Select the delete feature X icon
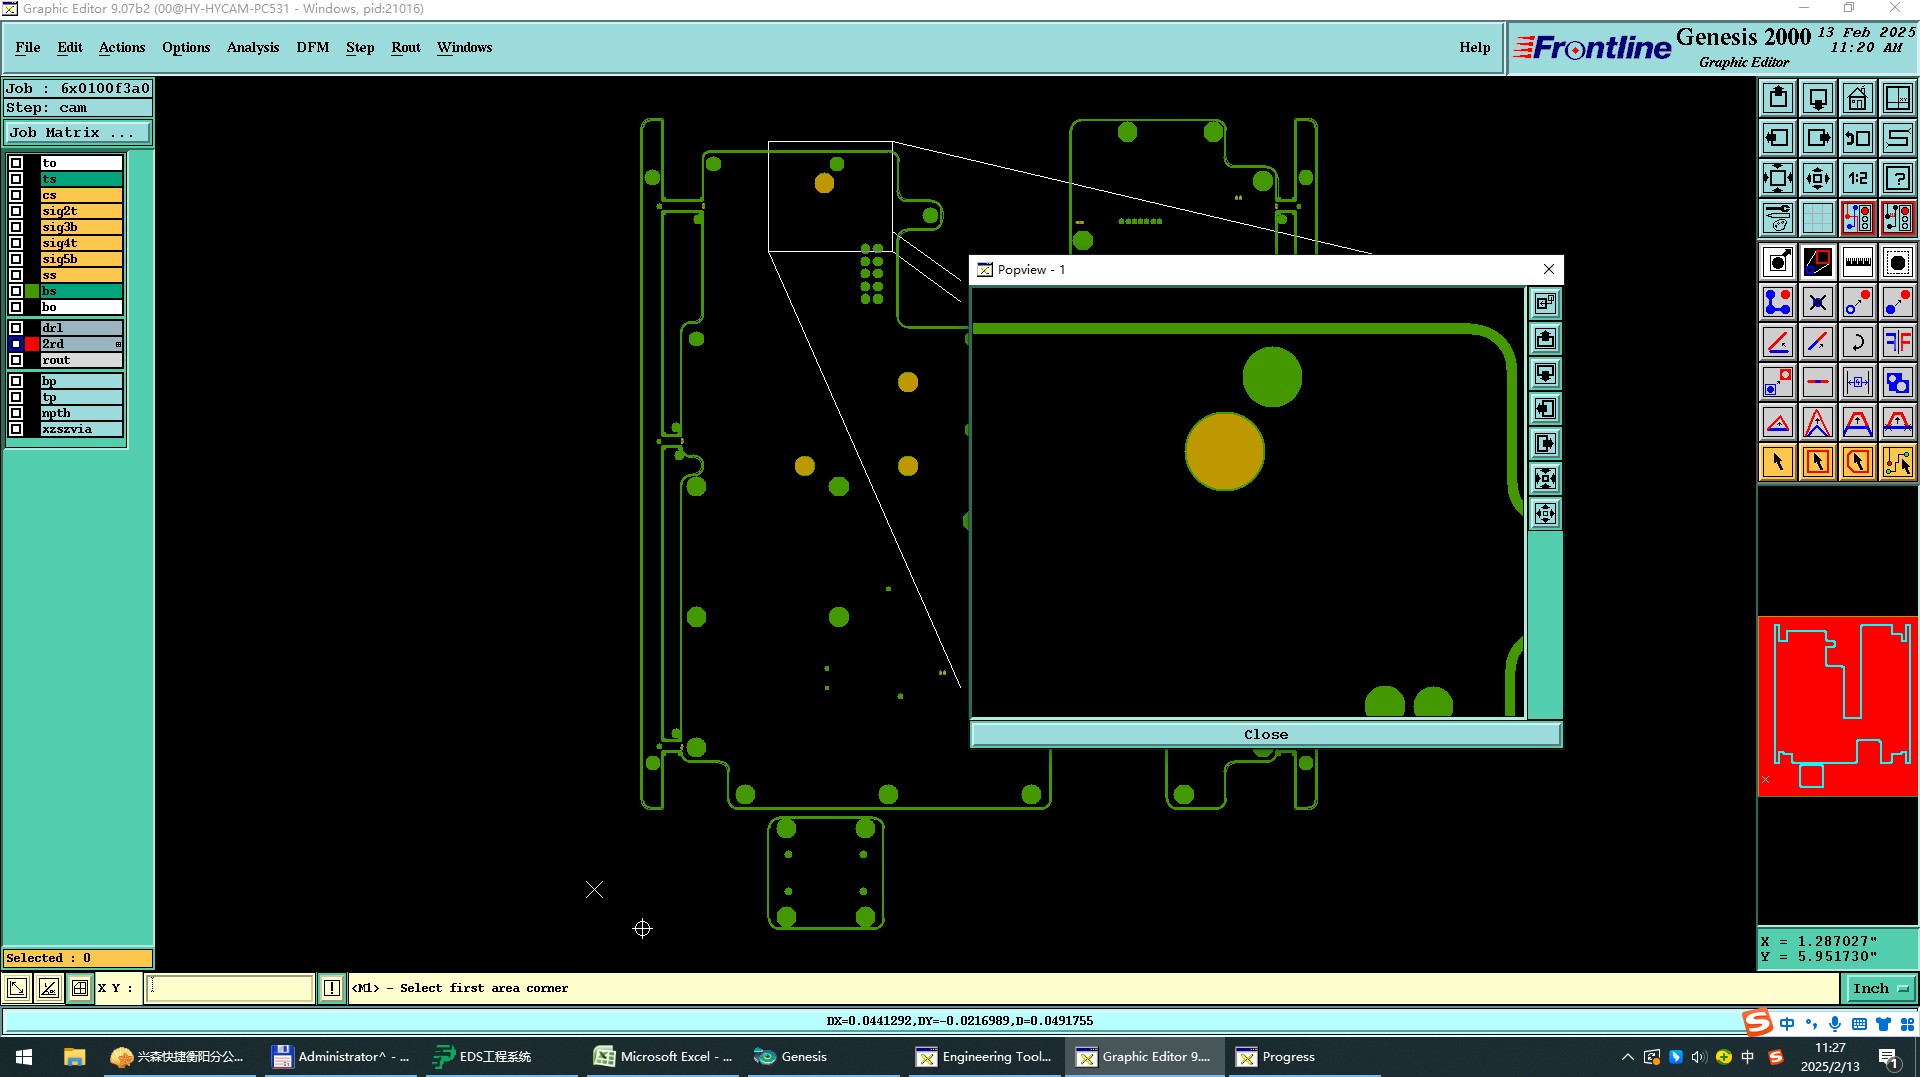The height and width of the screenshot is (1077, 1920). [1818, 302]
